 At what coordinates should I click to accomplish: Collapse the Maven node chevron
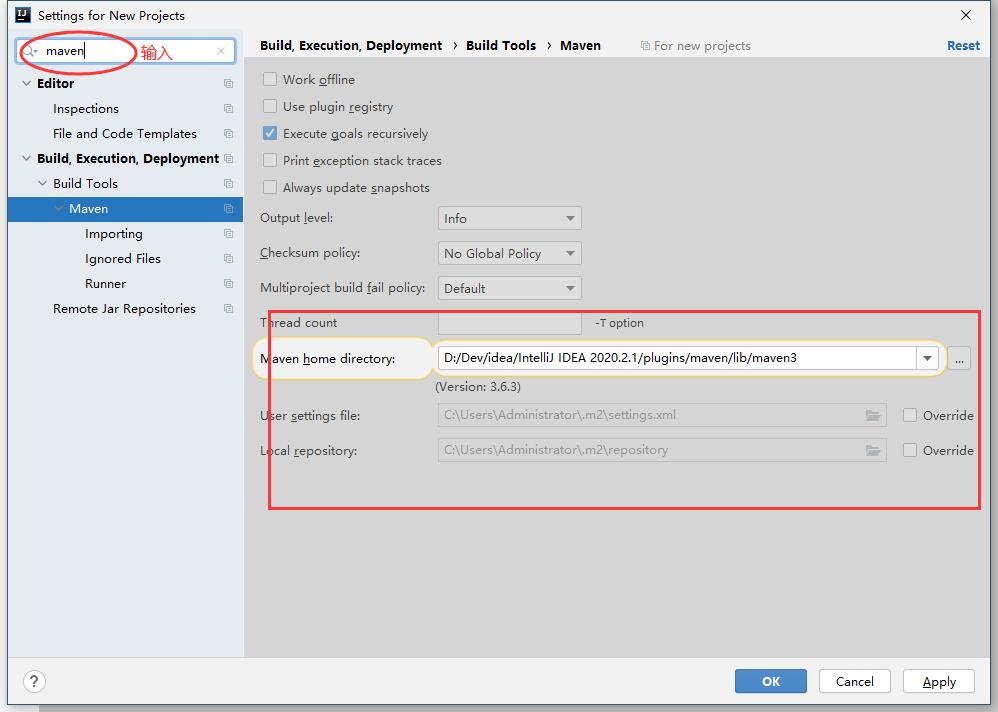pyautogui.click(x=59, y=209)
